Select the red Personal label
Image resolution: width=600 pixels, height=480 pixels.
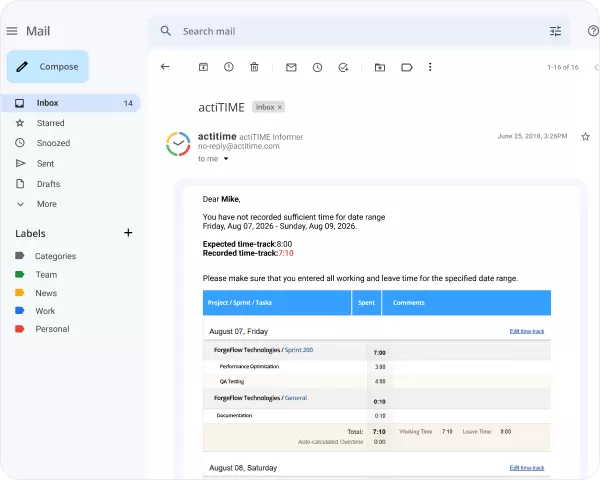point(42,329)
